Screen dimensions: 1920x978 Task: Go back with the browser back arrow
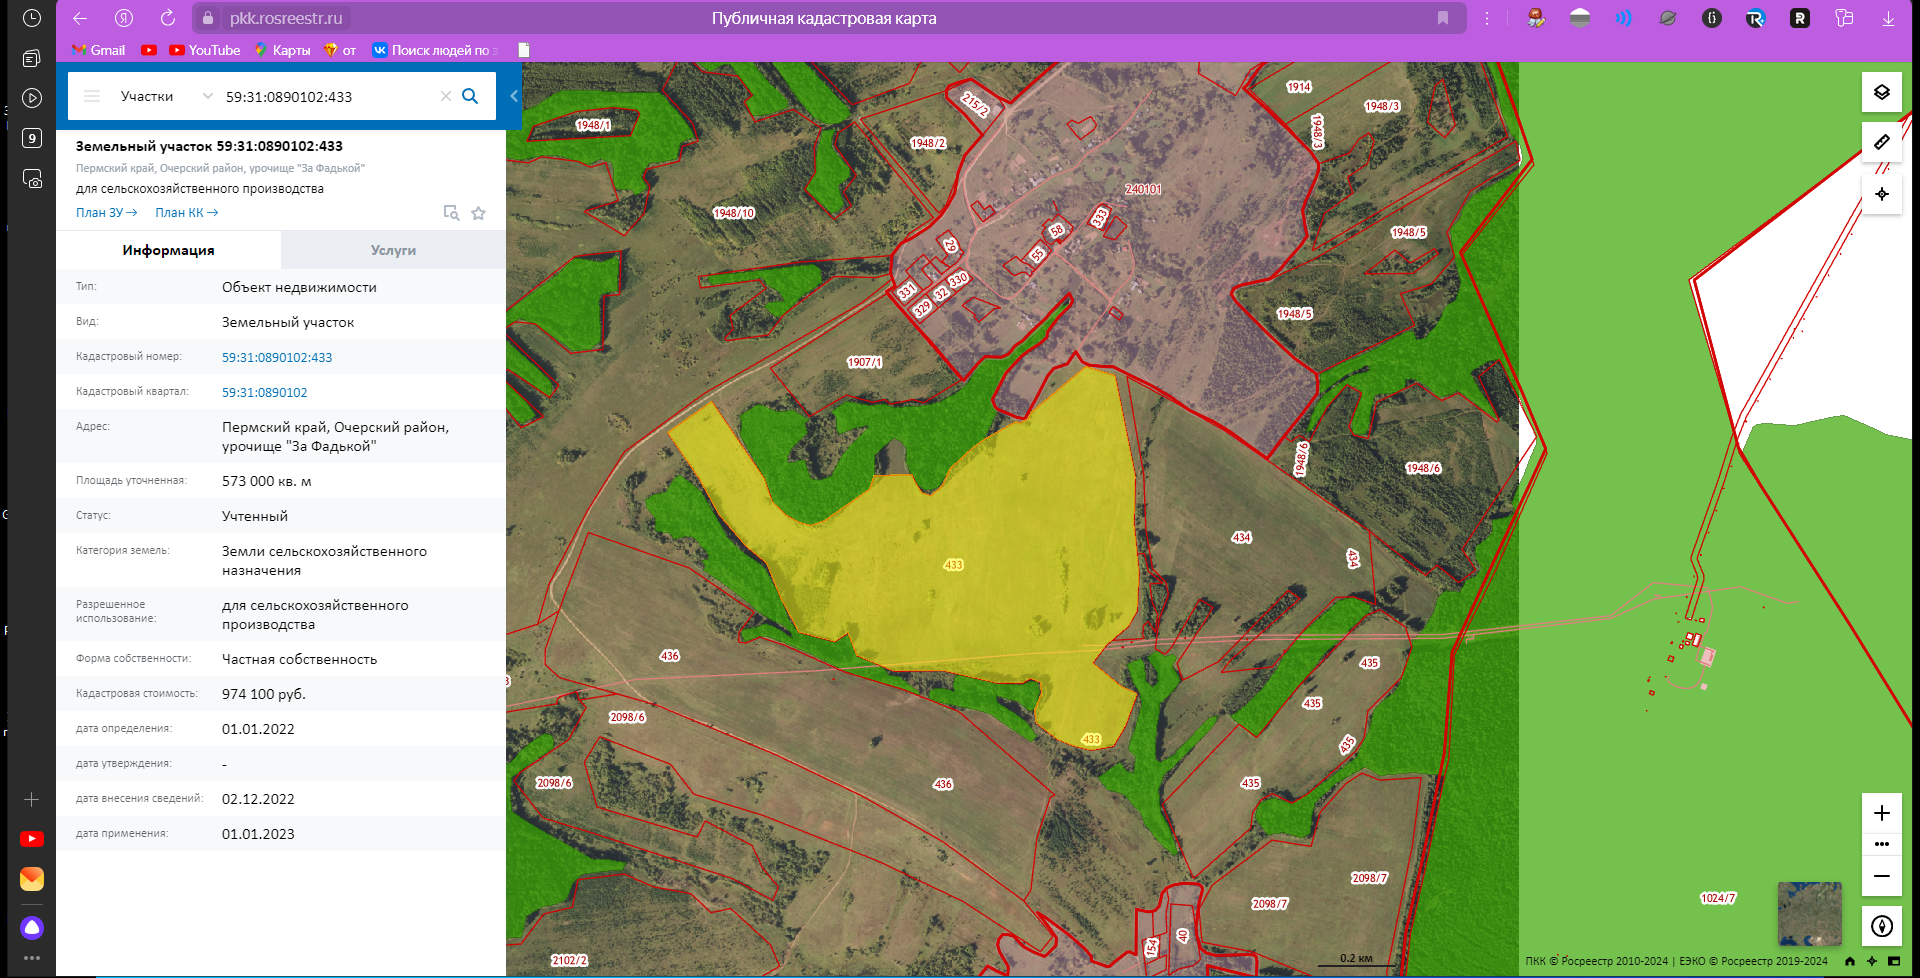(x=80, y=18)
